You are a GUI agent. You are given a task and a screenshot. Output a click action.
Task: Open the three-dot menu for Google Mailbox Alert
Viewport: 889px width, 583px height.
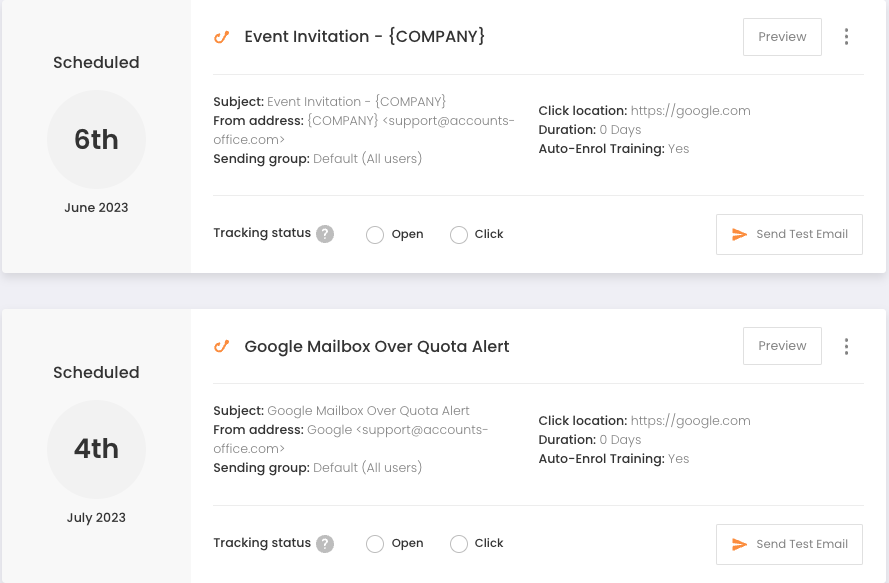(846, 346)
